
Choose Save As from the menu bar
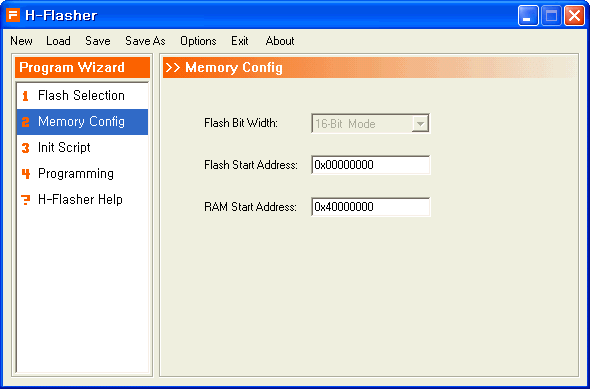[145, 41]
